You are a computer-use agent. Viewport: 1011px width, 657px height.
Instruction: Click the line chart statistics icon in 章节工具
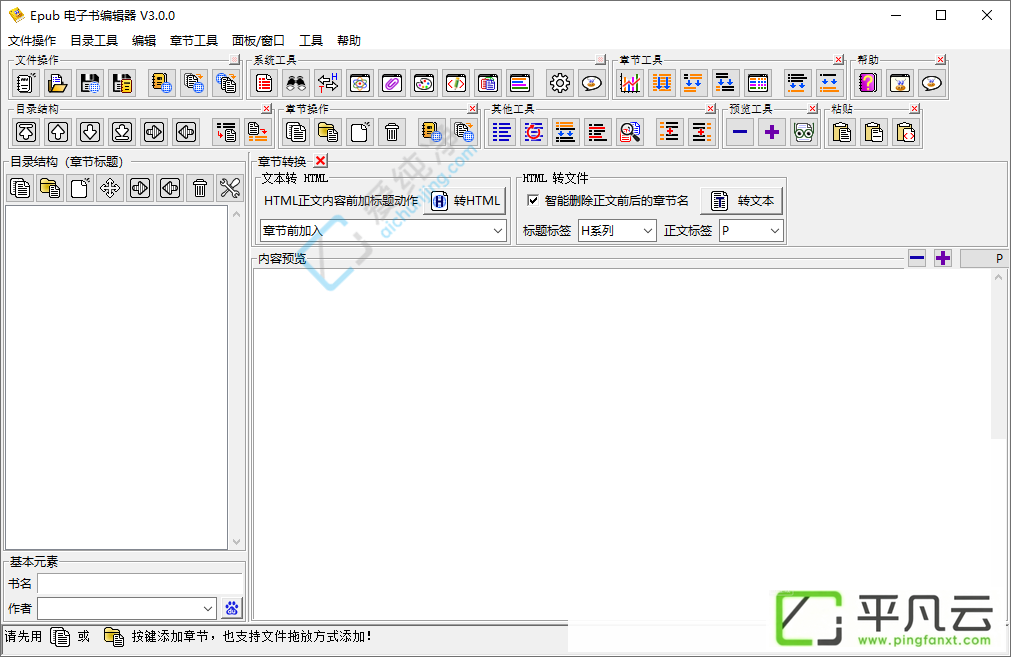pyautogui.click(x=630, y=83)
